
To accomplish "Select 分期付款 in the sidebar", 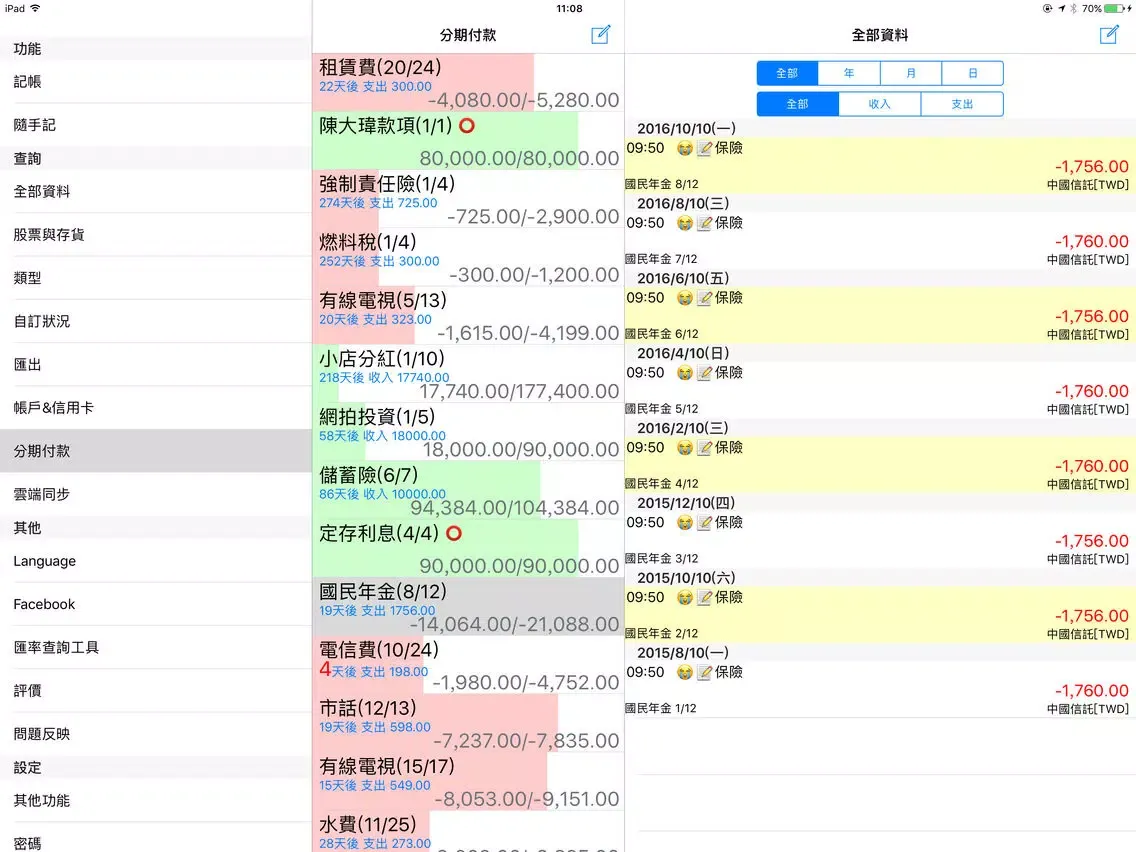I will [x=156, y=451].
